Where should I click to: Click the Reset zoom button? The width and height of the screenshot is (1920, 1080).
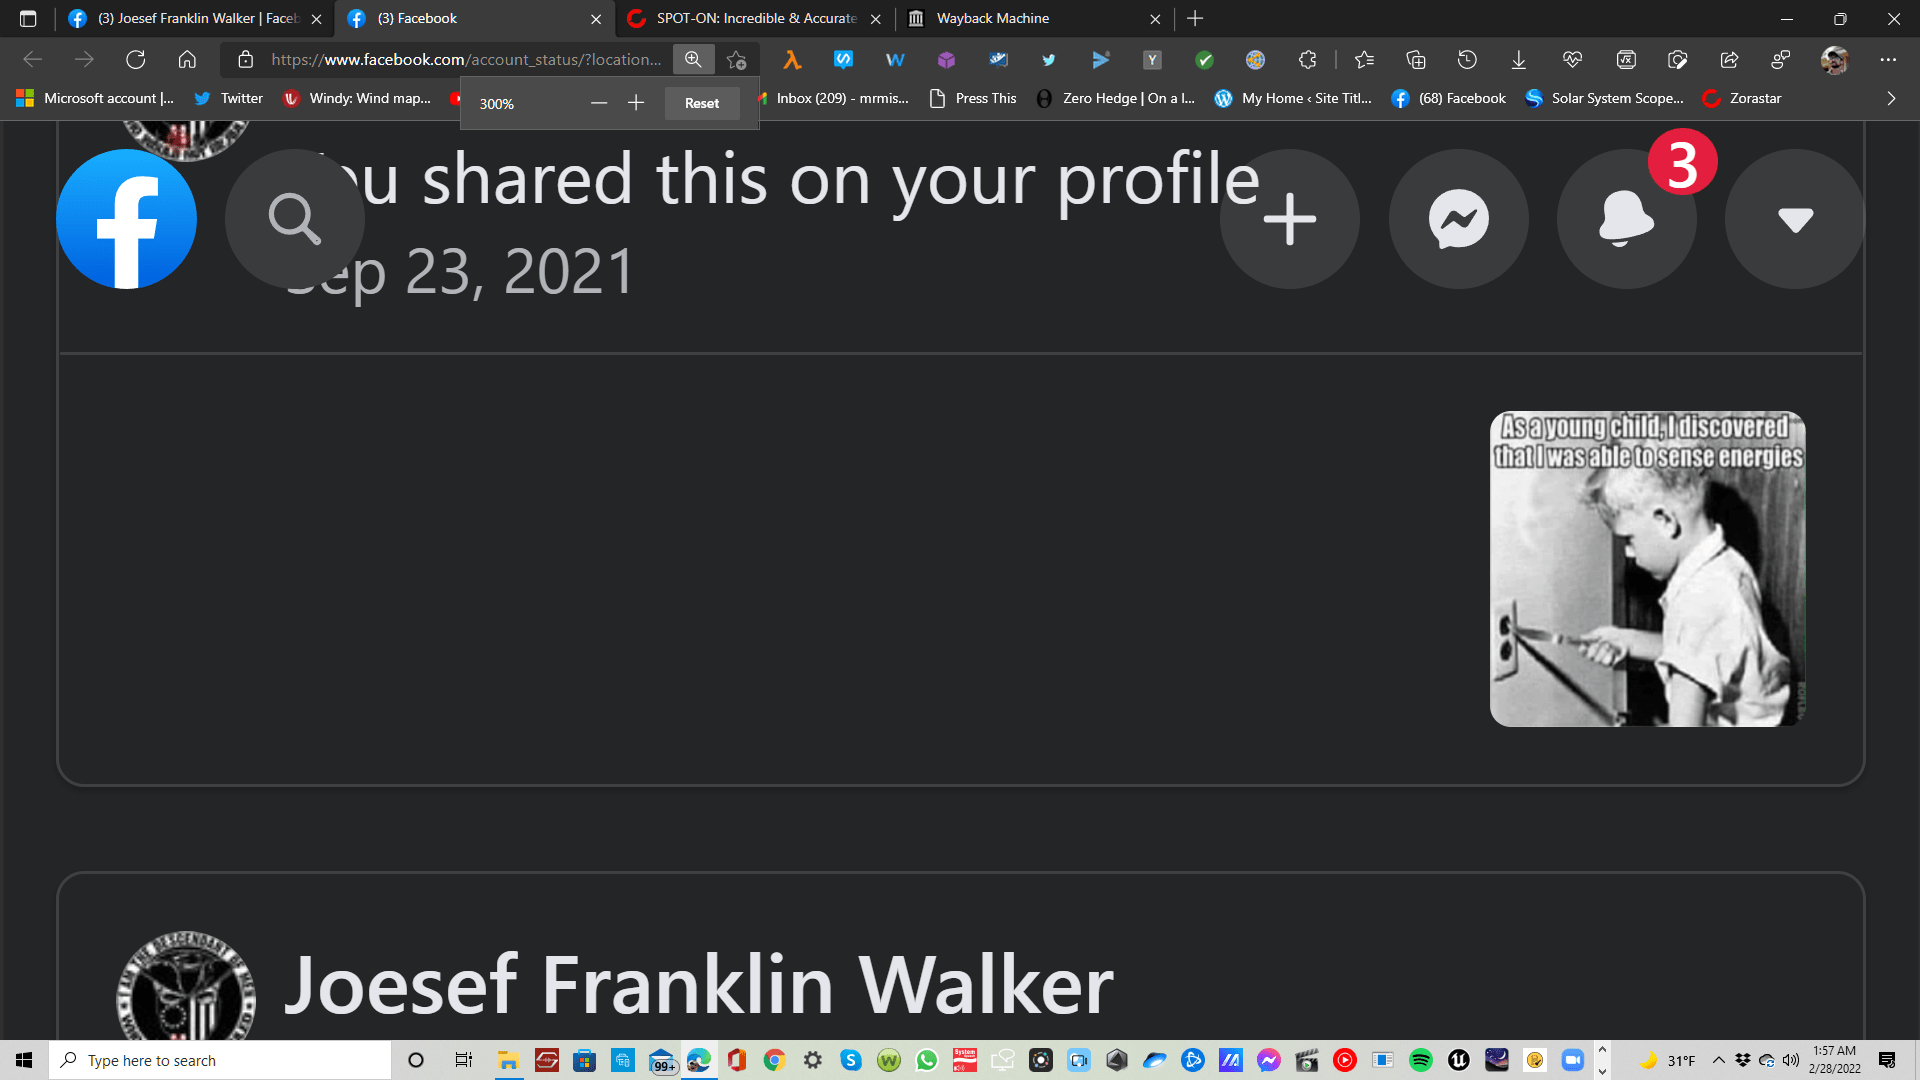click(701, 103)
